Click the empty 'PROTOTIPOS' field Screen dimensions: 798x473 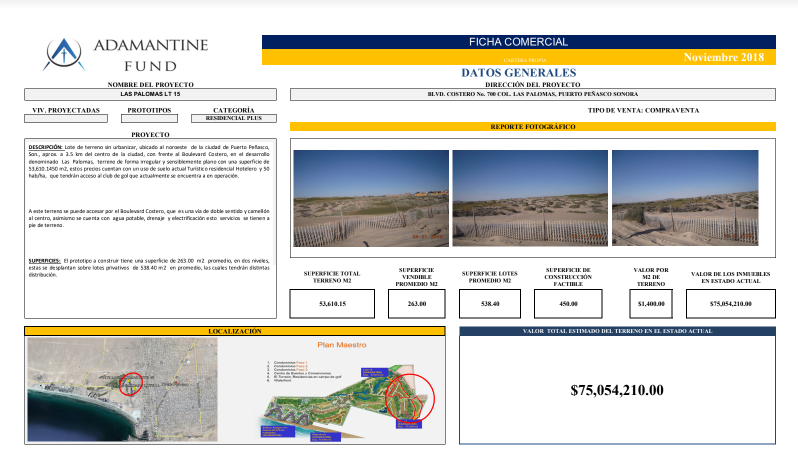tap(149, 119)
